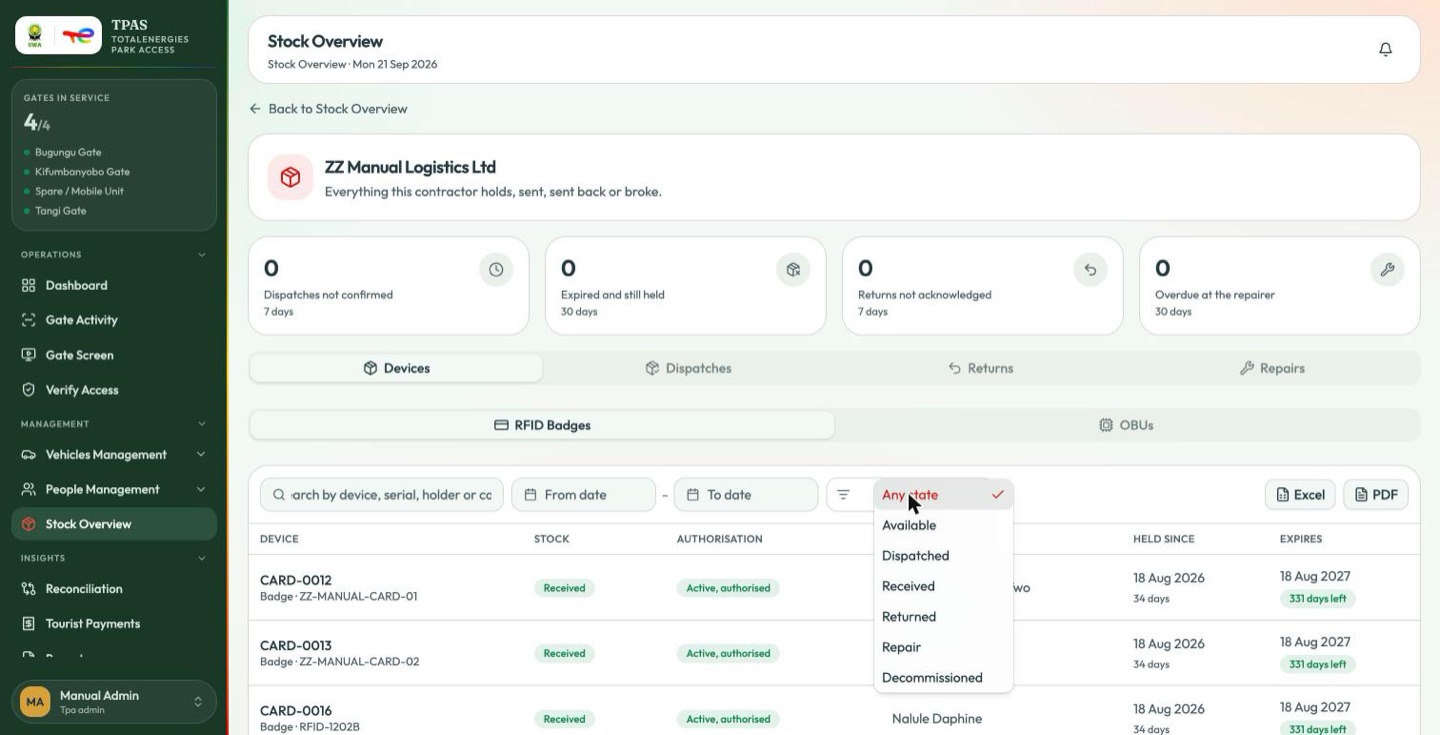1440x735 pixels.
Task: Choose Dispatched from the state list
Action: pyautogui.click(x=943, y=556)
